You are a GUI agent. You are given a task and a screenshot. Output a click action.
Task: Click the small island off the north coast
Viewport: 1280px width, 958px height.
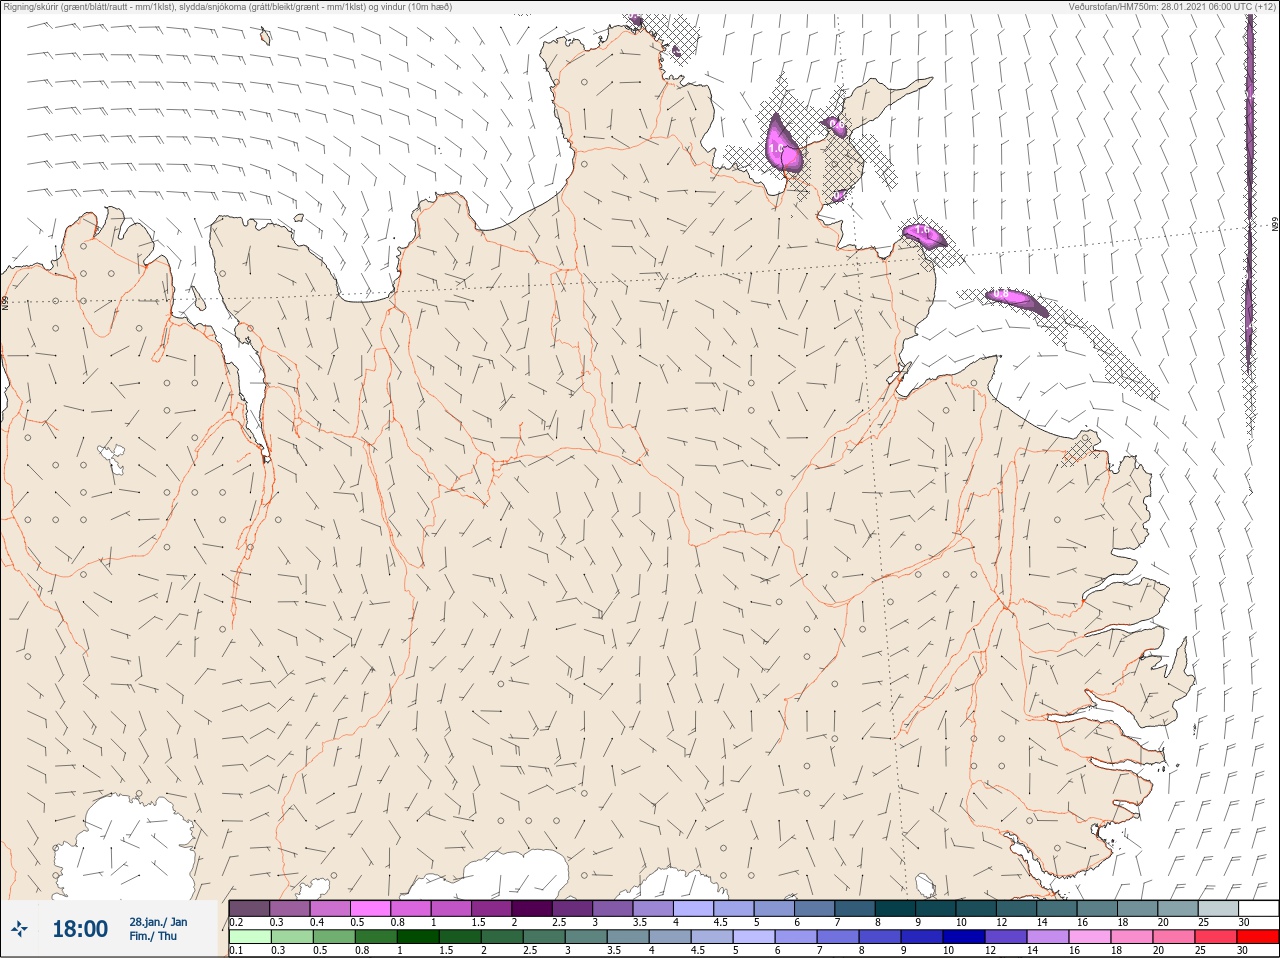point(266,37)
